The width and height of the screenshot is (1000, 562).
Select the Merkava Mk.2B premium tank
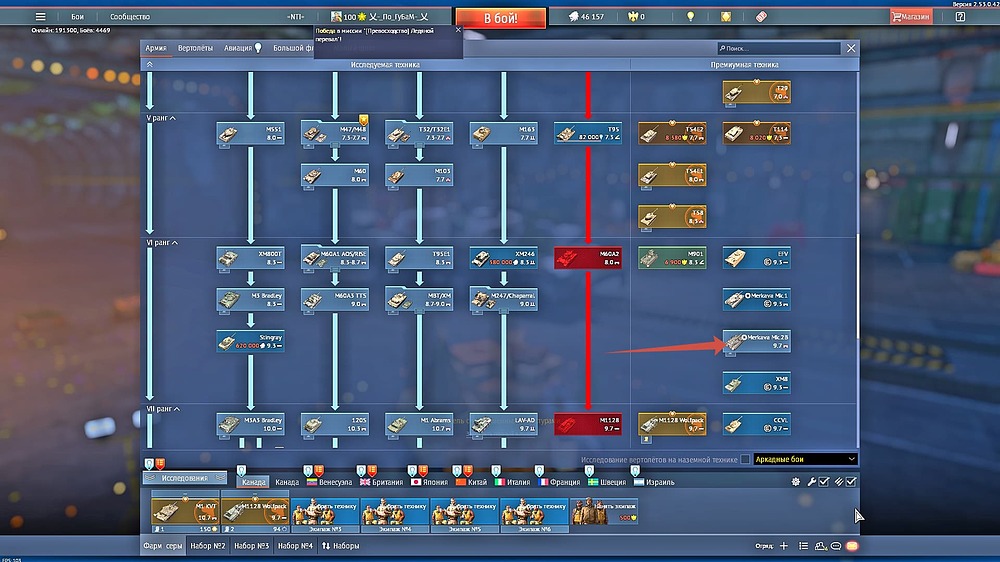click(757, 341)
